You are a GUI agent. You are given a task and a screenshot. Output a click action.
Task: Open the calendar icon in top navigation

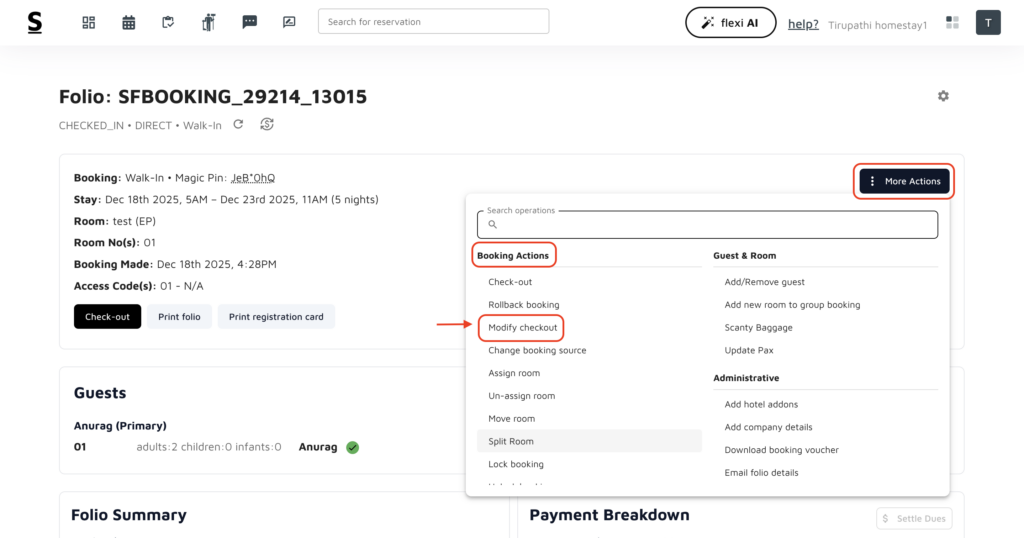[129, 22]
